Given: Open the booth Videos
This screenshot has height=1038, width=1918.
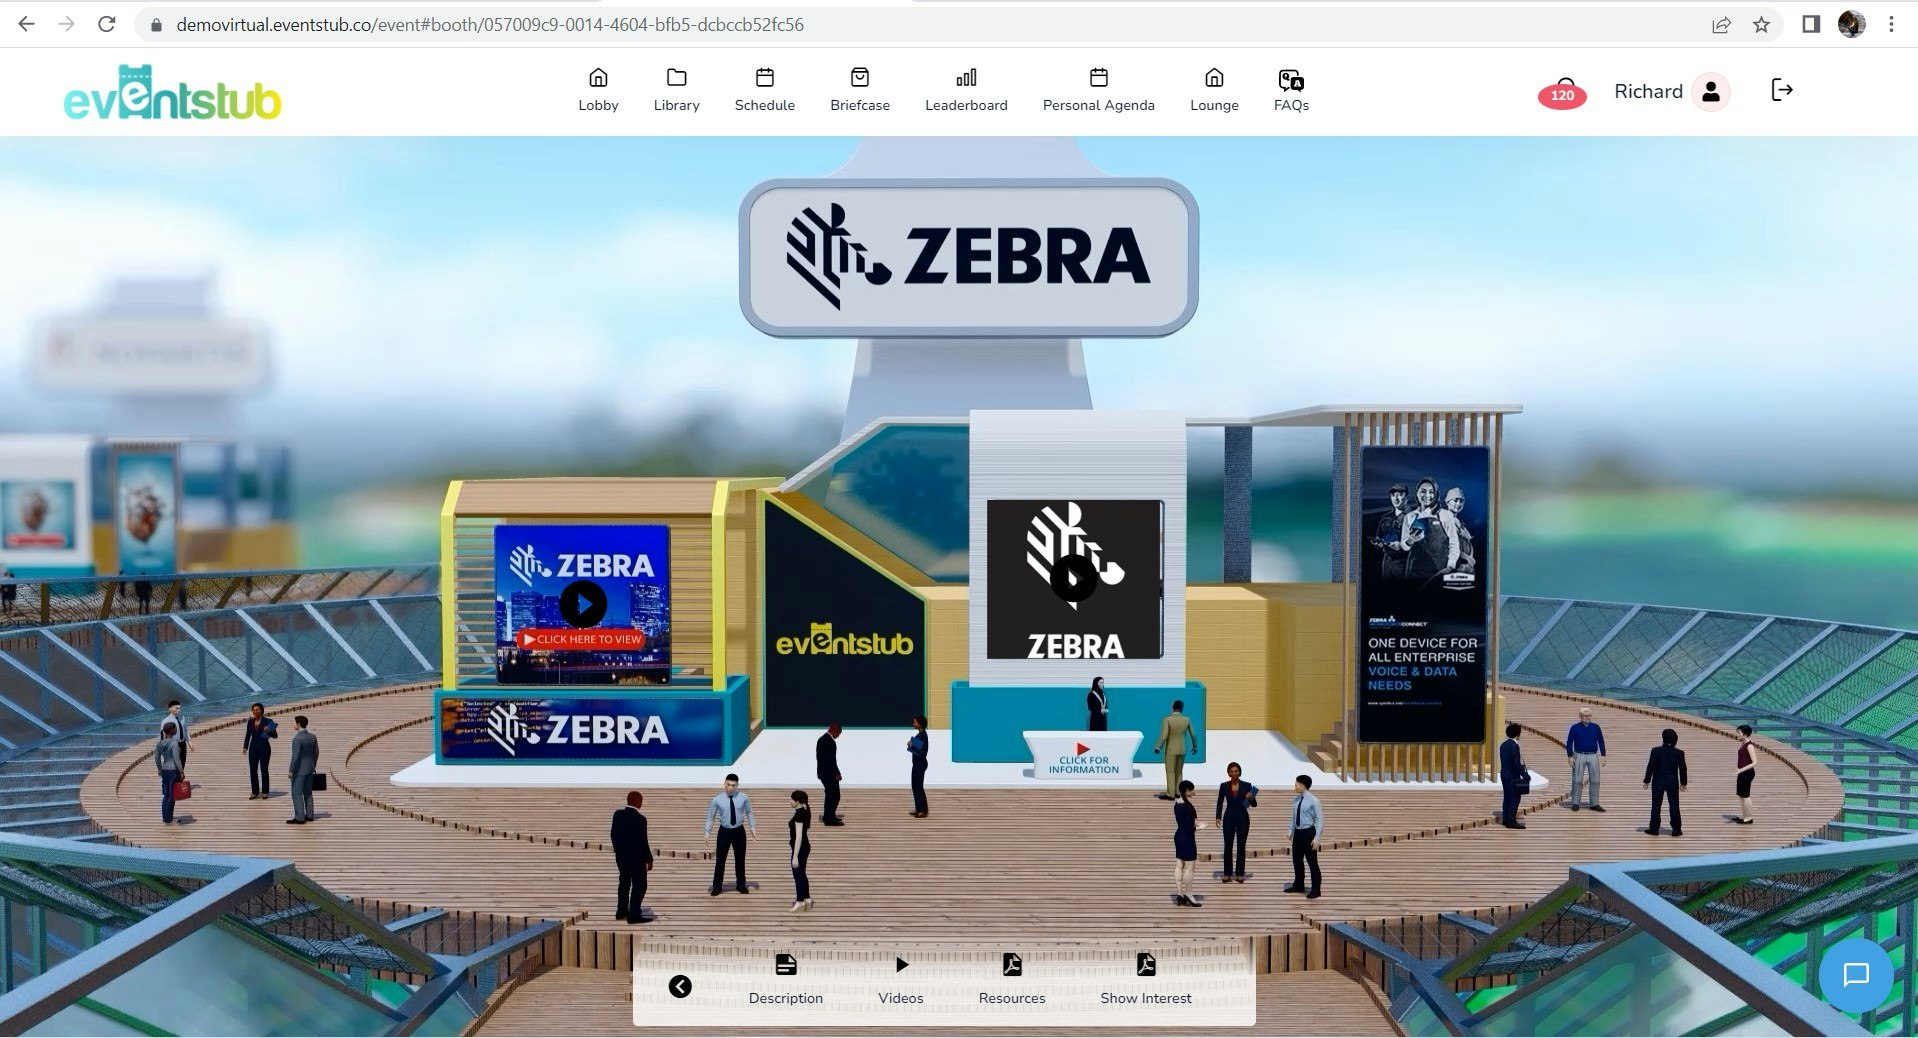Looking at the screenshot, I should click(x=901, y=979).
